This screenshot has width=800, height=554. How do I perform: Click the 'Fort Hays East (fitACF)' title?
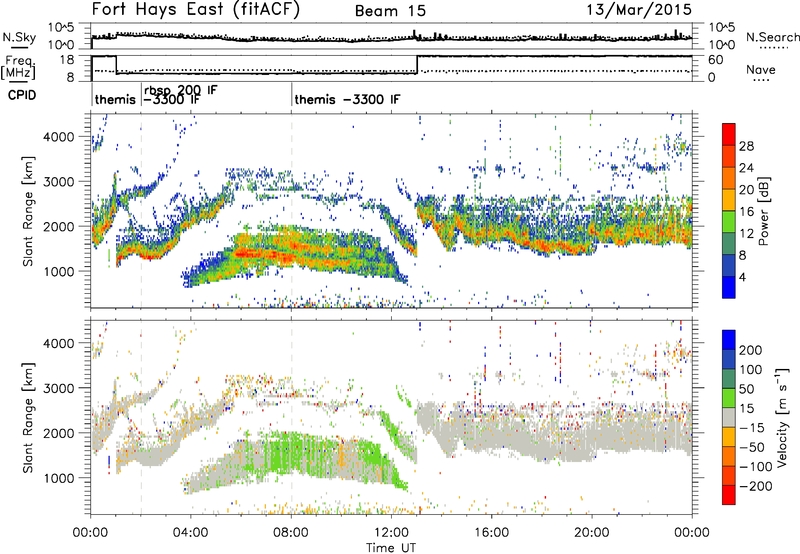[x=196, y=10]
